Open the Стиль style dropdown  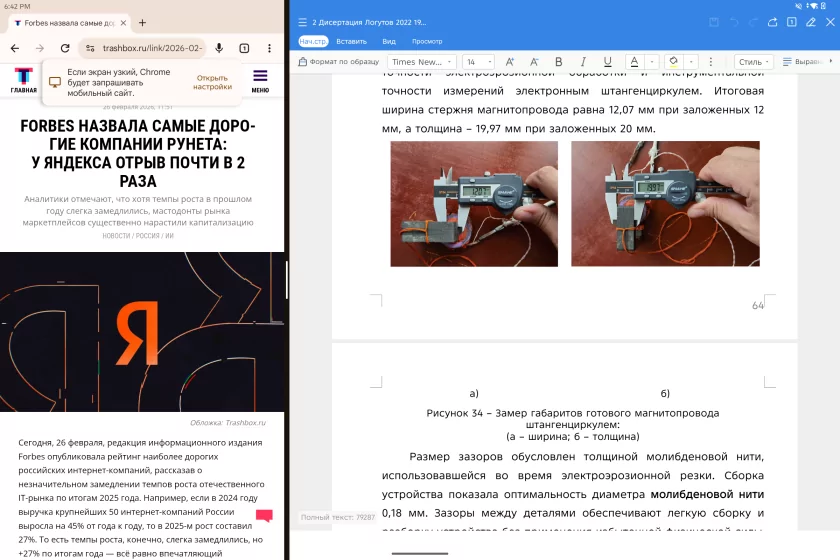point(754,62)
